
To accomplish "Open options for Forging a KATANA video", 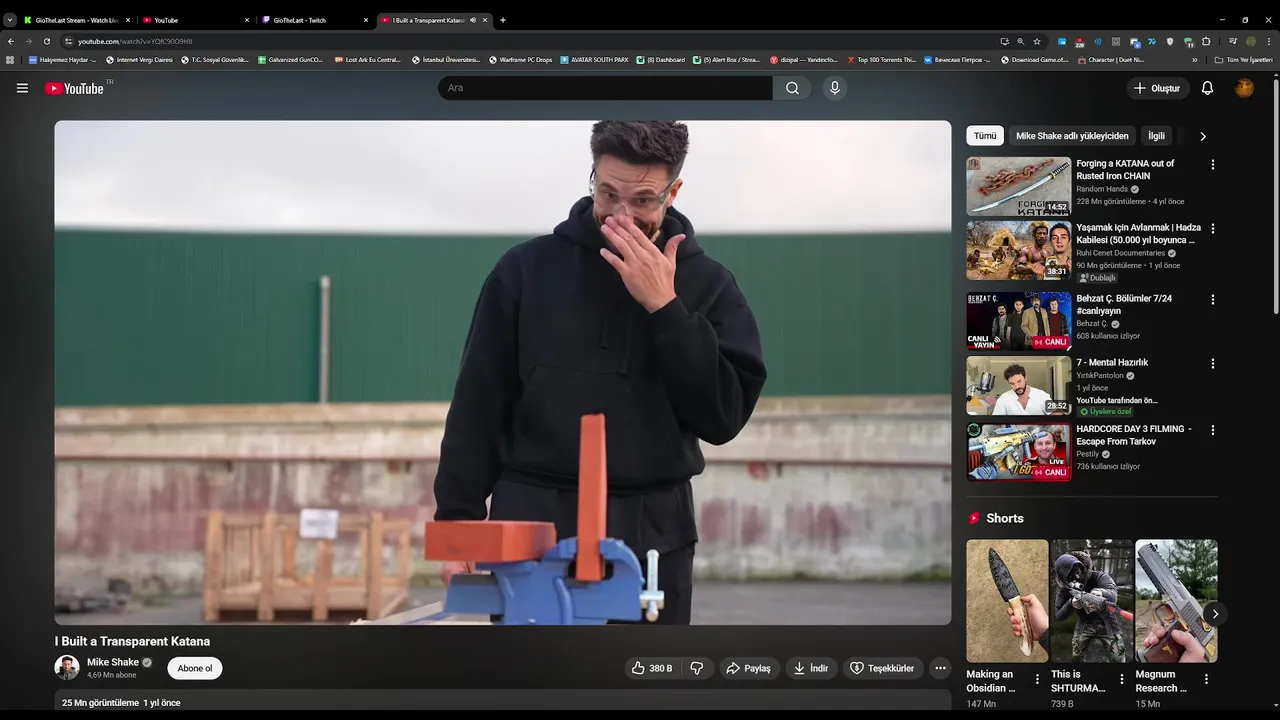I will [1213, 165].
